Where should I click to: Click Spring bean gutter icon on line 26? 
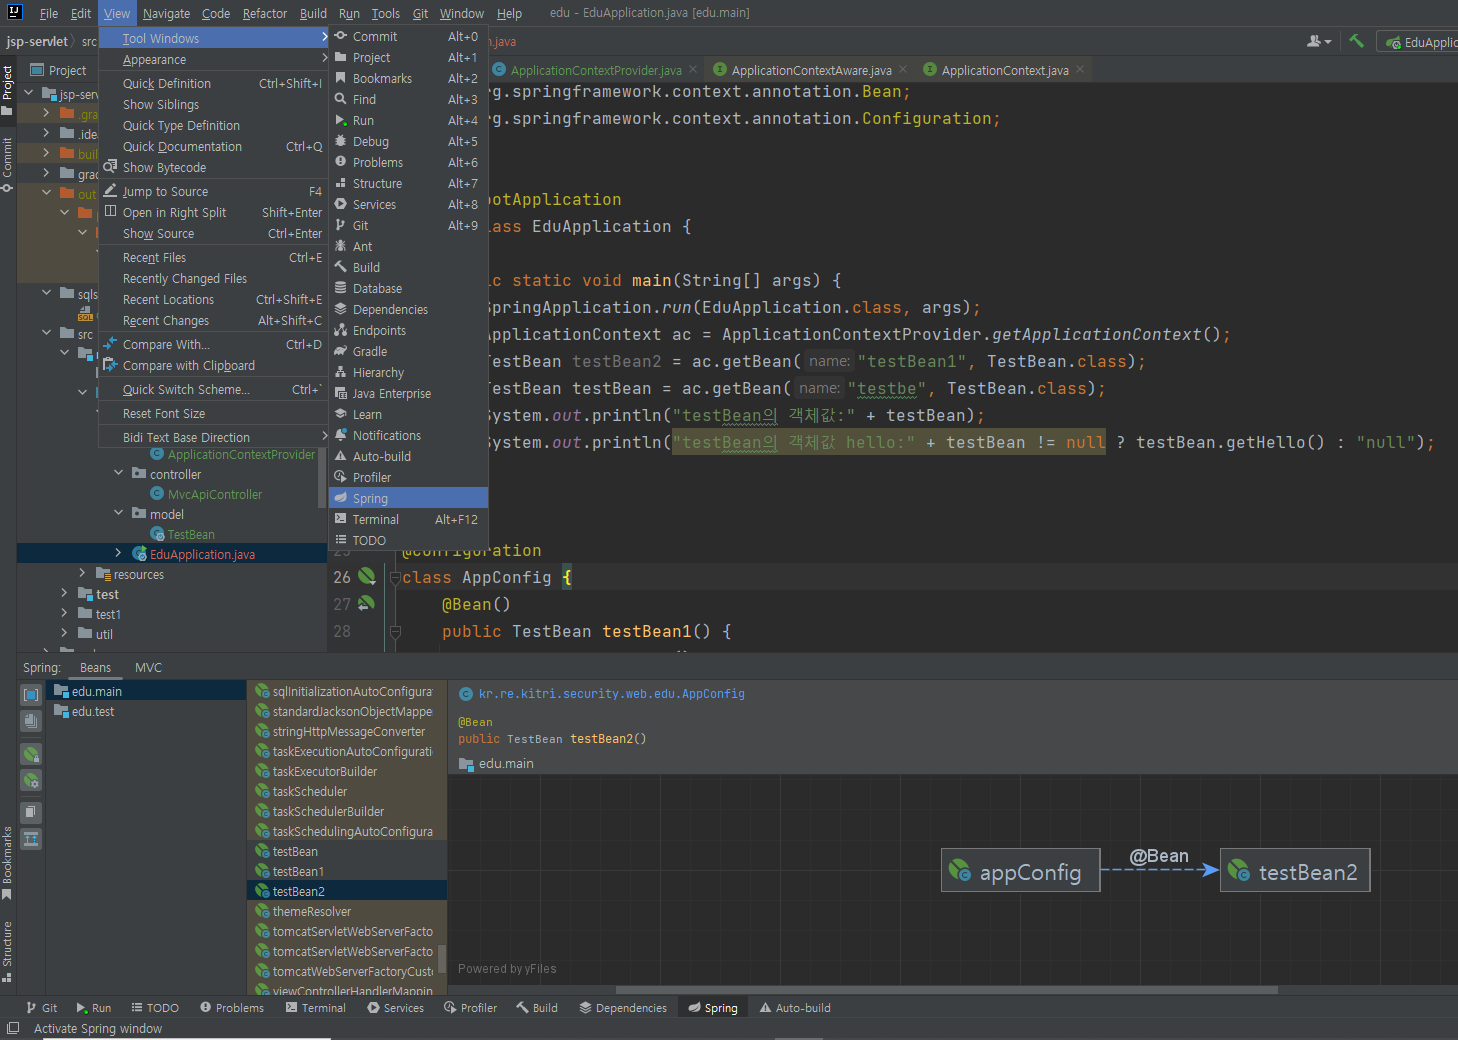367,576
